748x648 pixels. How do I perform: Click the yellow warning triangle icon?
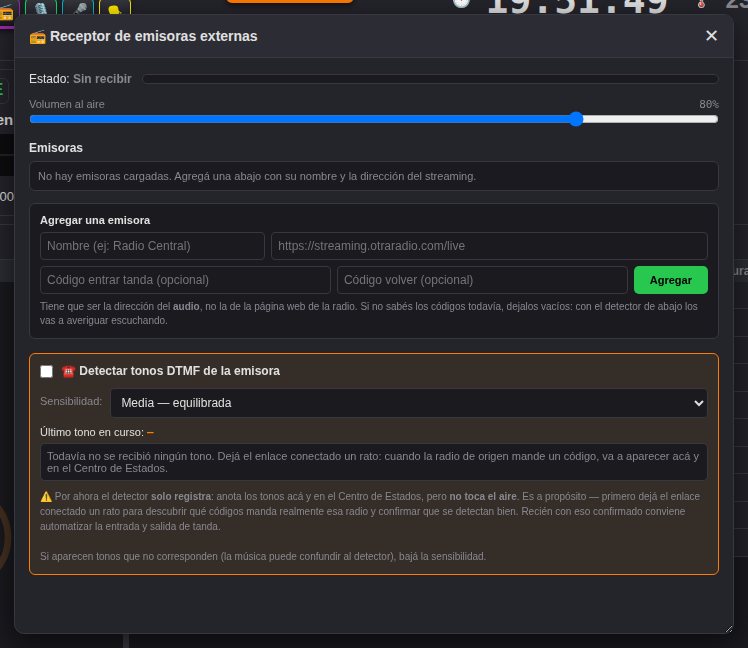[x=46, y=497]
